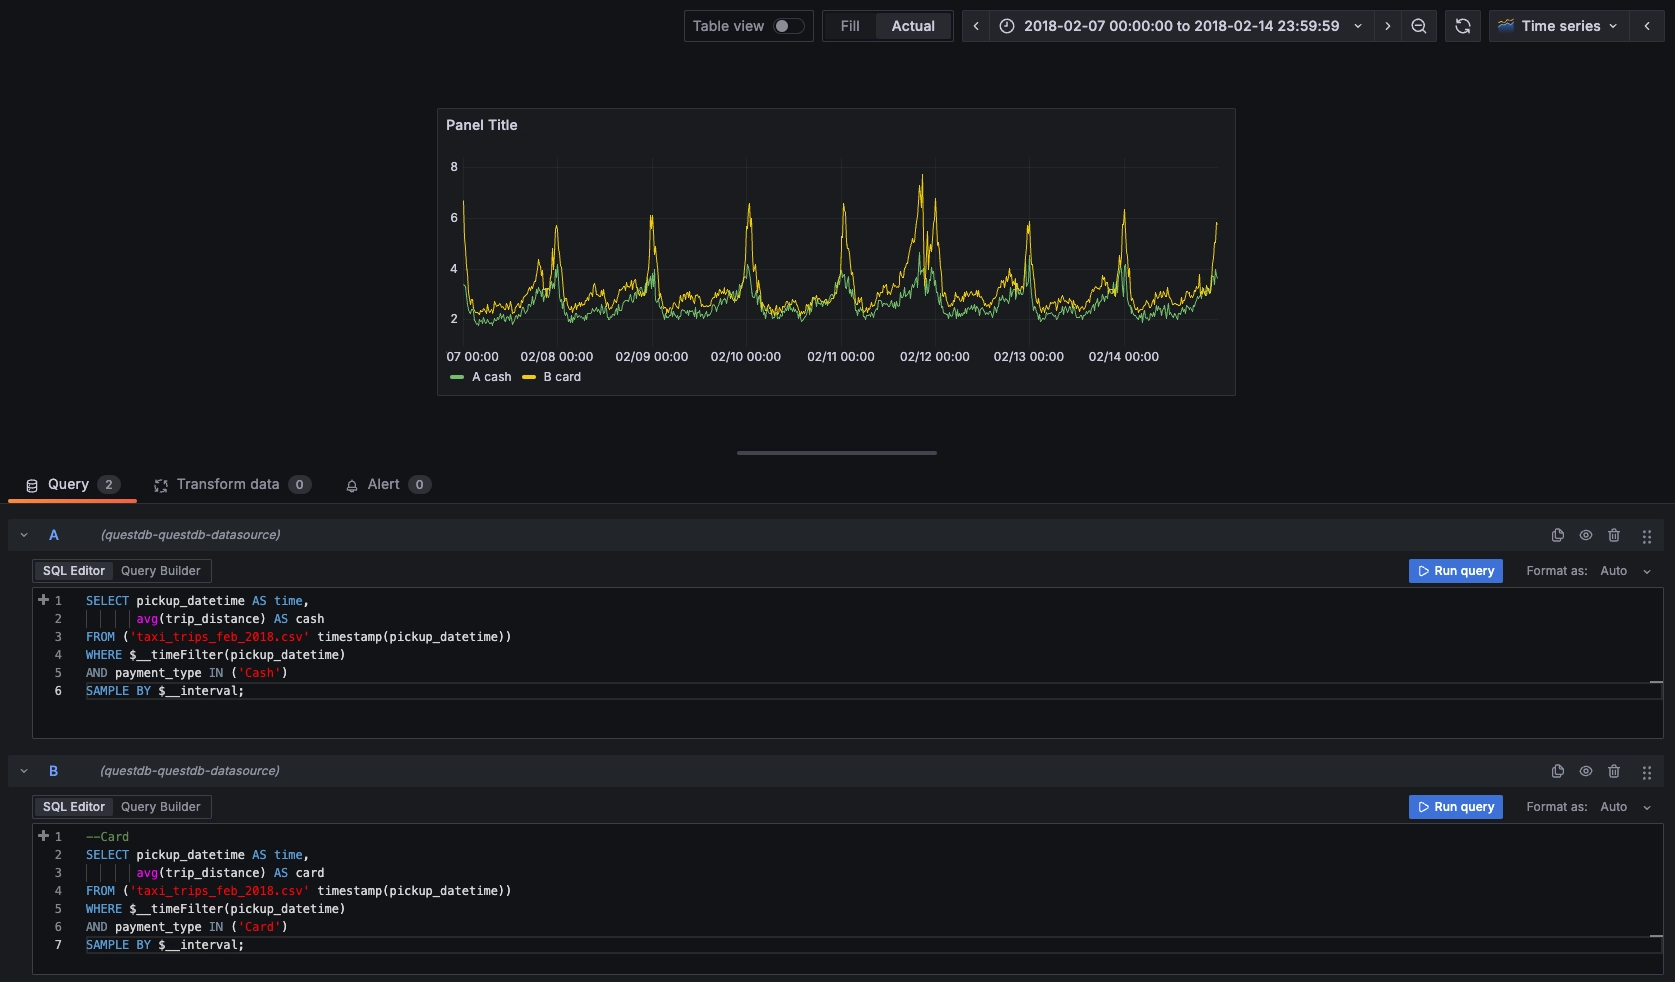Click the transform icon on Transform tab
This screenshot has width=1675, height=982.
click(x=161, y=485)
